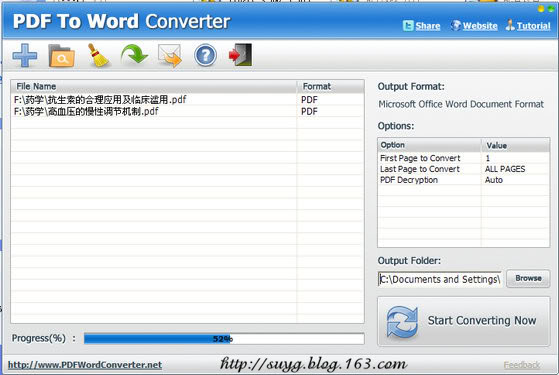Select PDF Decryption option row
The width and height of the screenshot is (559, 375).
[x=463, y=180]
